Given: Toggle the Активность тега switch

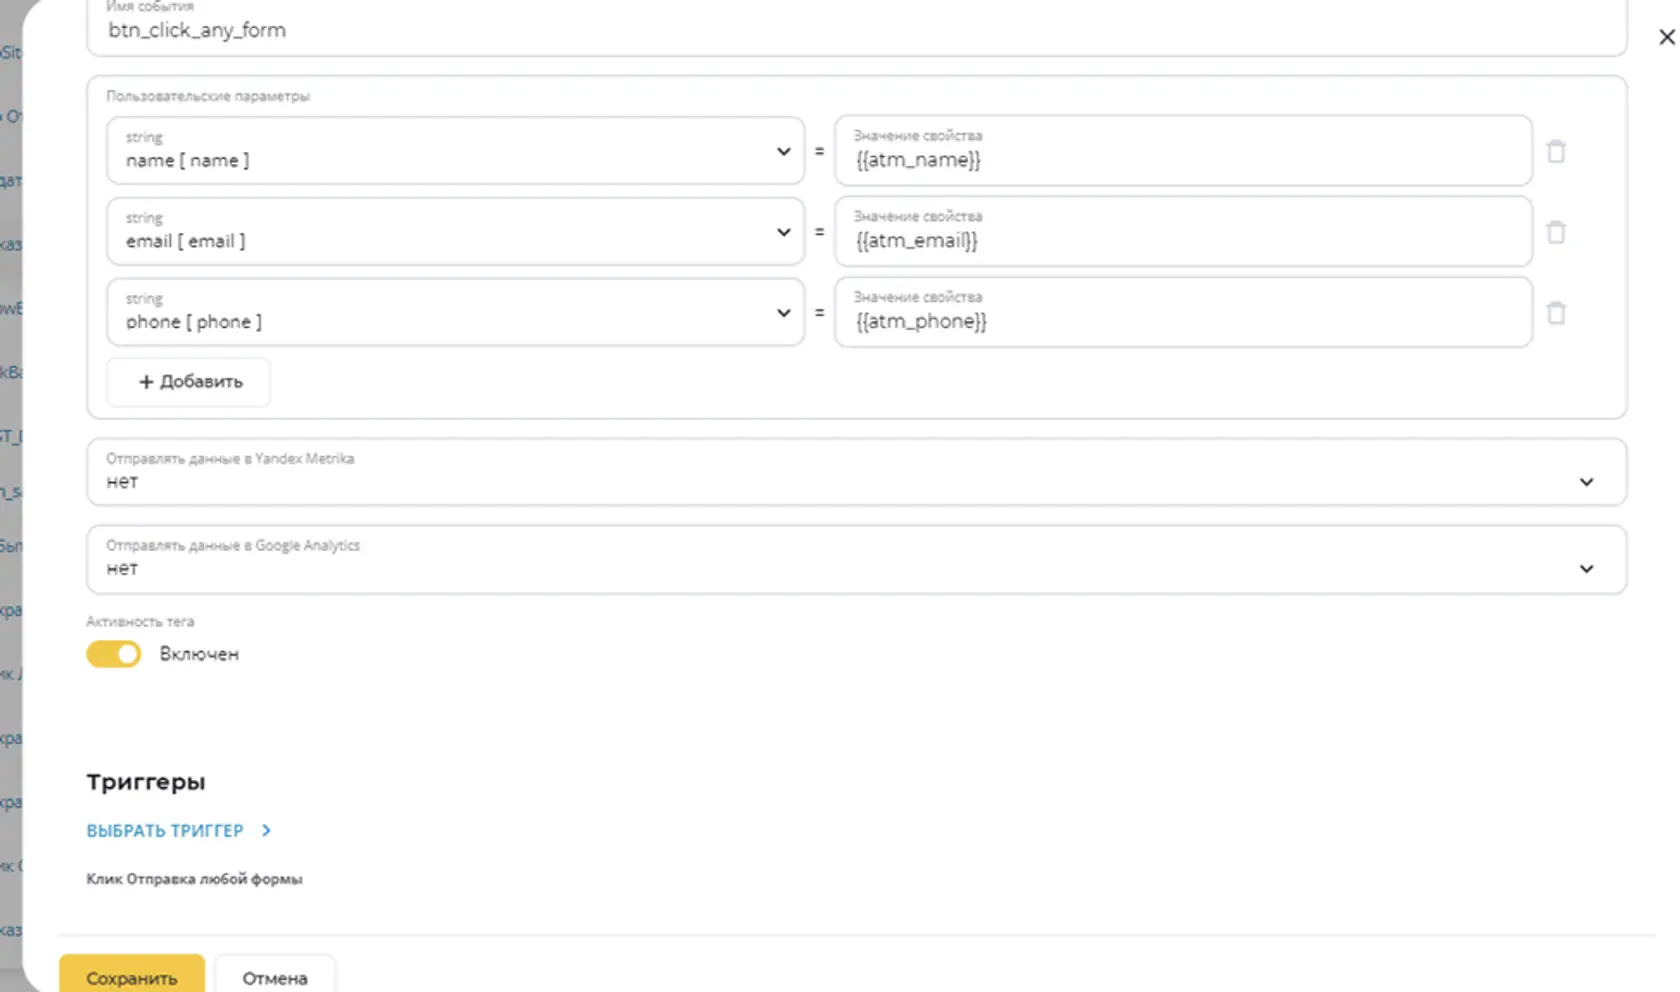Looking at the screenshot, I should tap(114, 654).
